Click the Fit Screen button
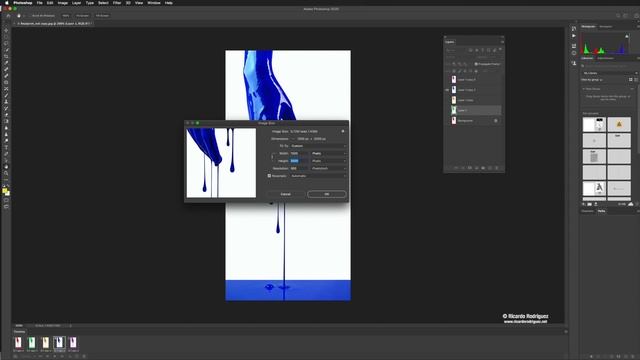Image resolution: width=640 pixels, height=360 pixels. [82, 16]
